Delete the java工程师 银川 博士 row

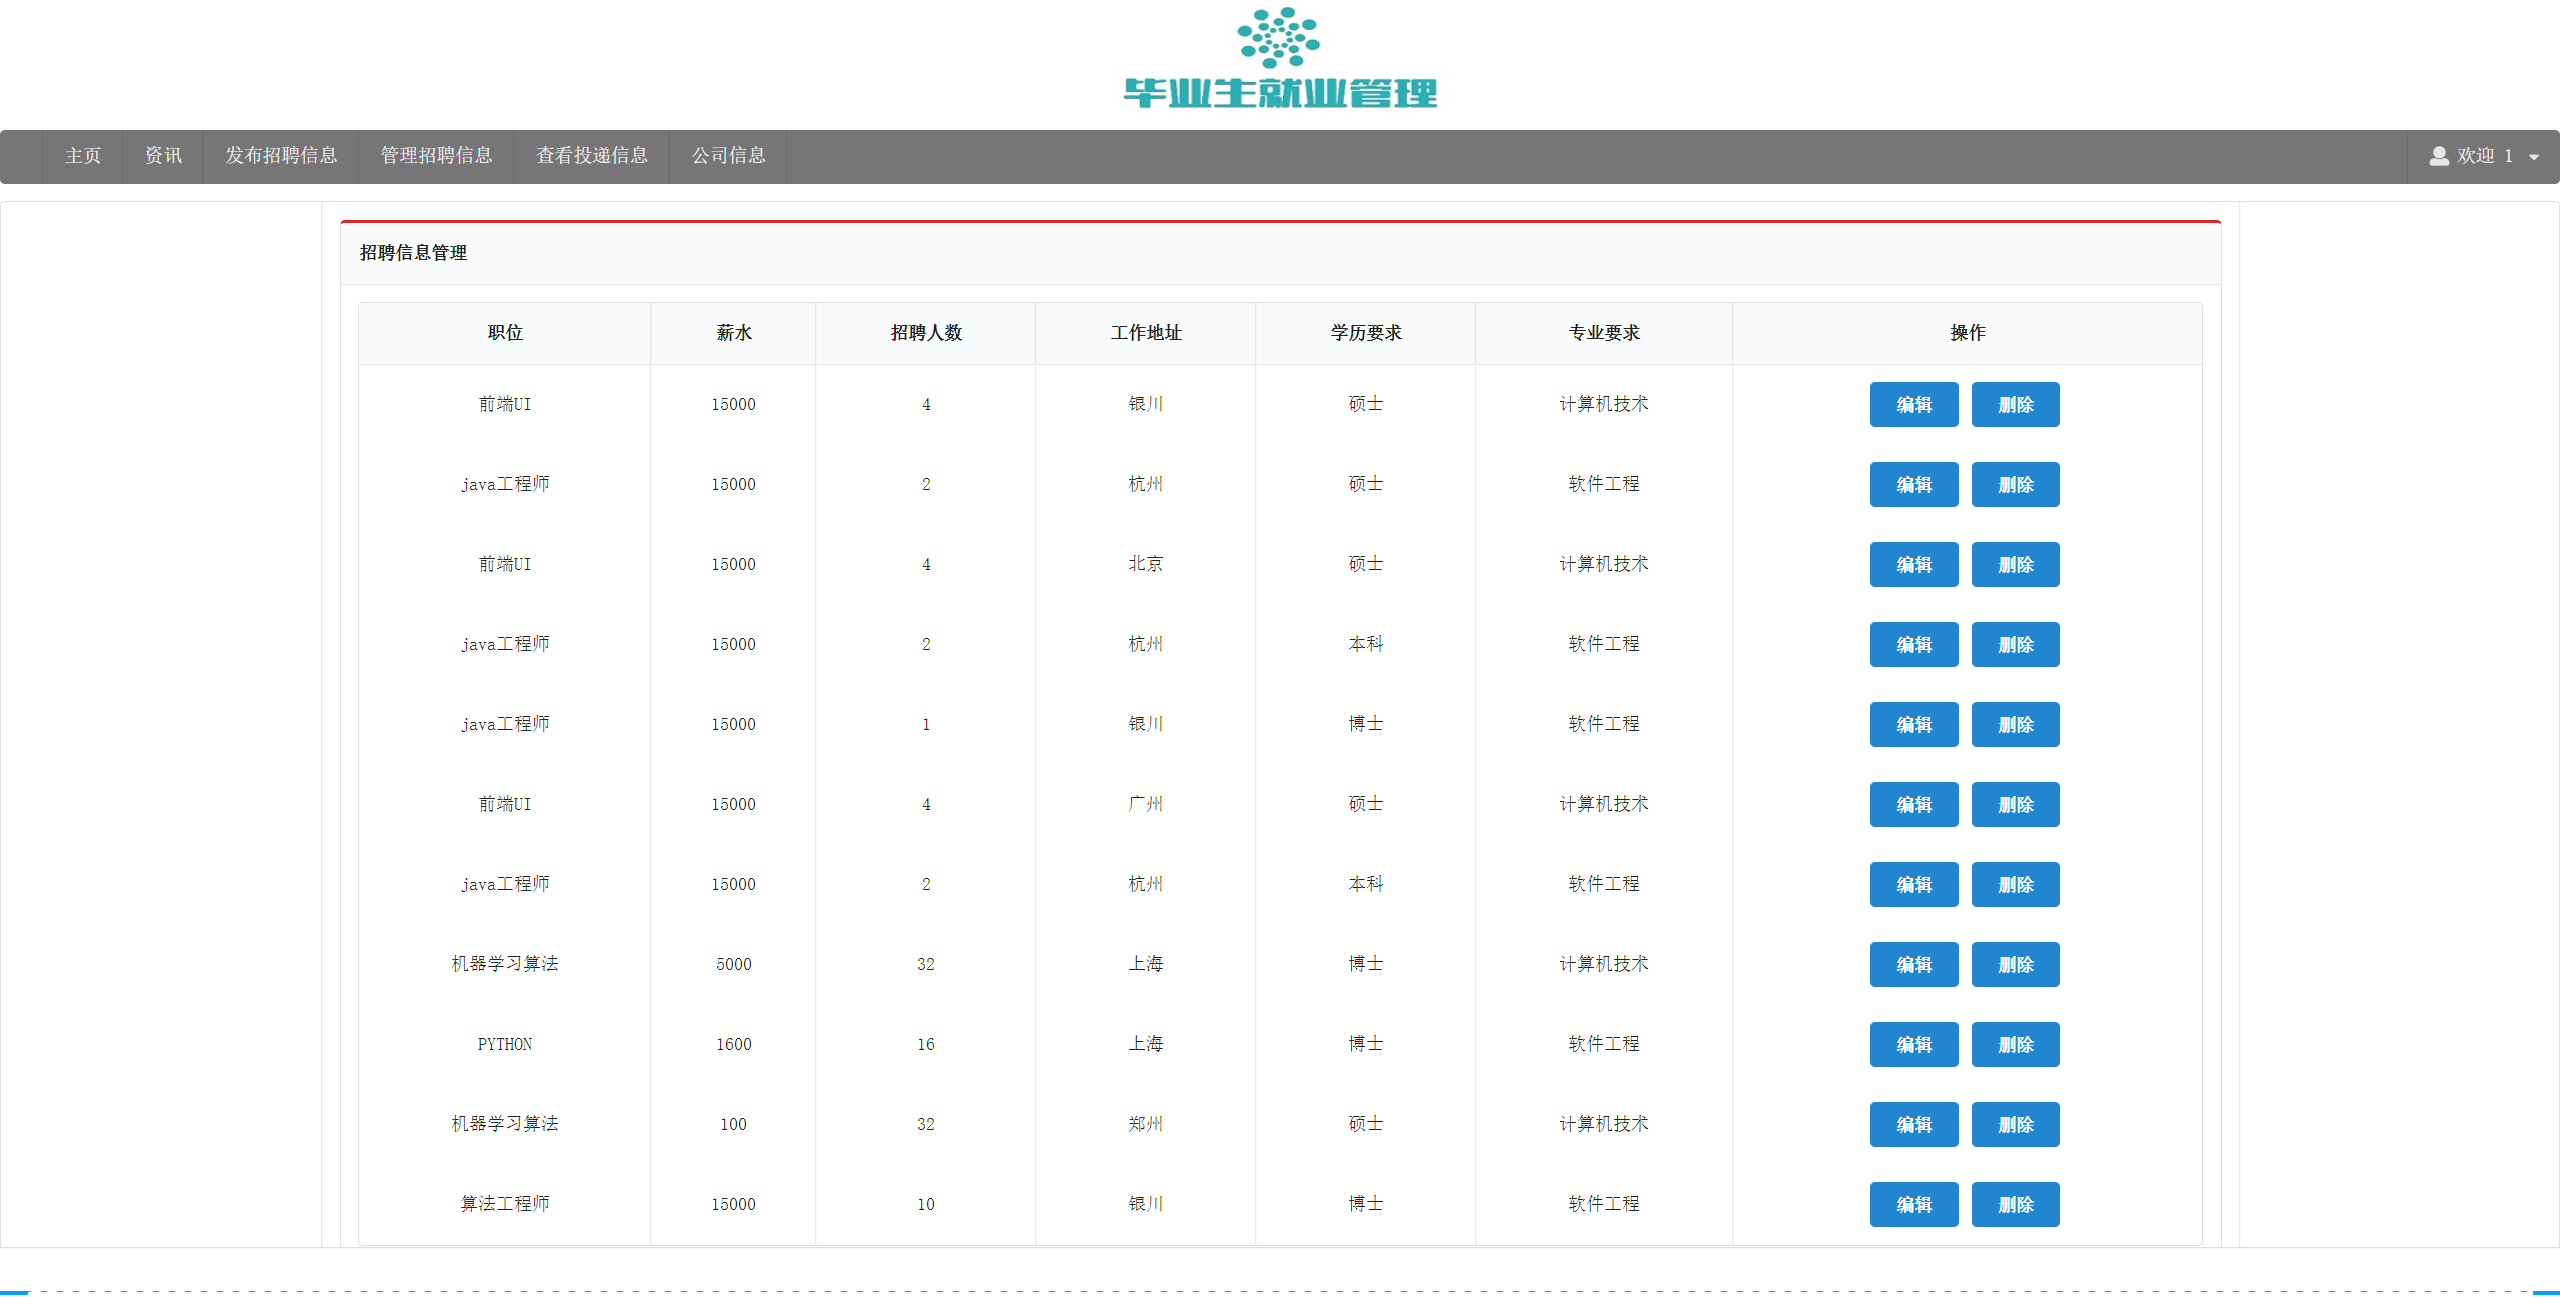point(2016,725)
